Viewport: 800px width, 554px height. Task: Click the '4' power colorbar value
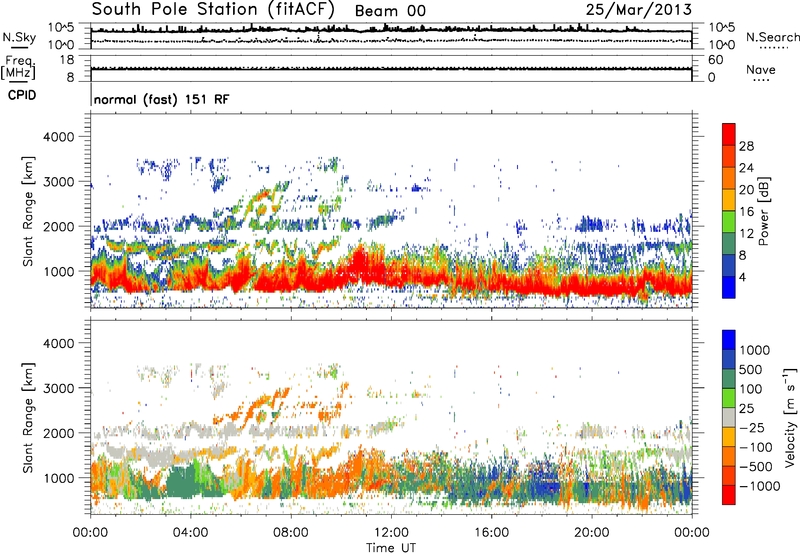[x=742, y=277]
